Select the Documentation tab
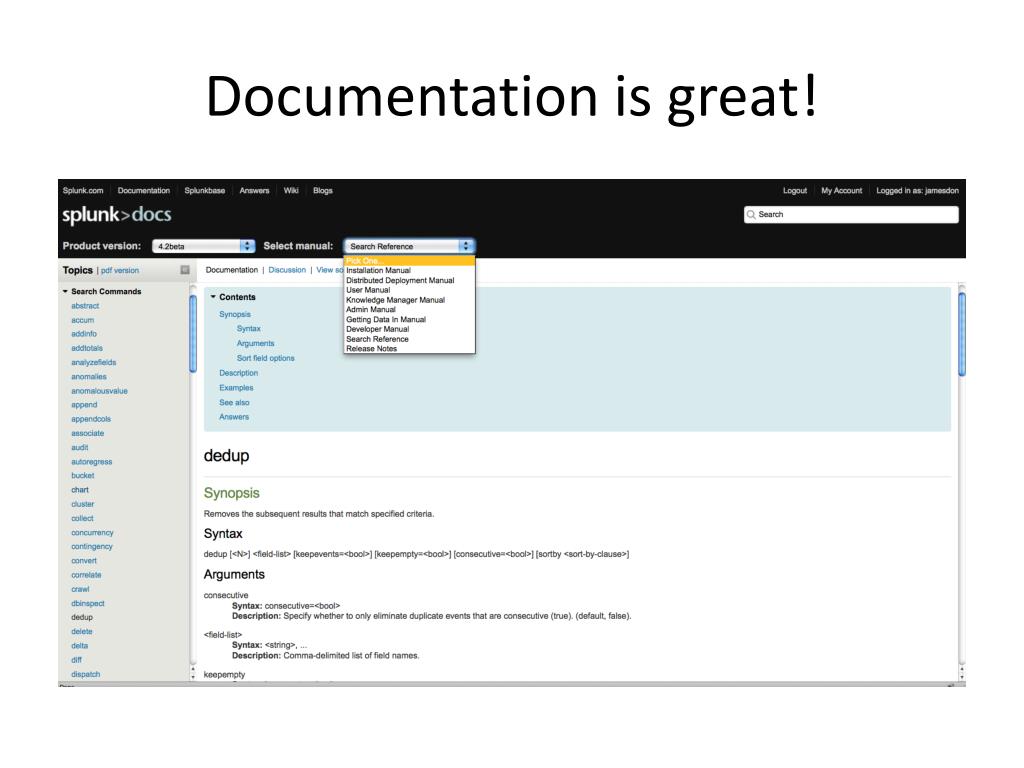Image resolution: width=1024 pixels, height=768 pixels. pos(231,270)
